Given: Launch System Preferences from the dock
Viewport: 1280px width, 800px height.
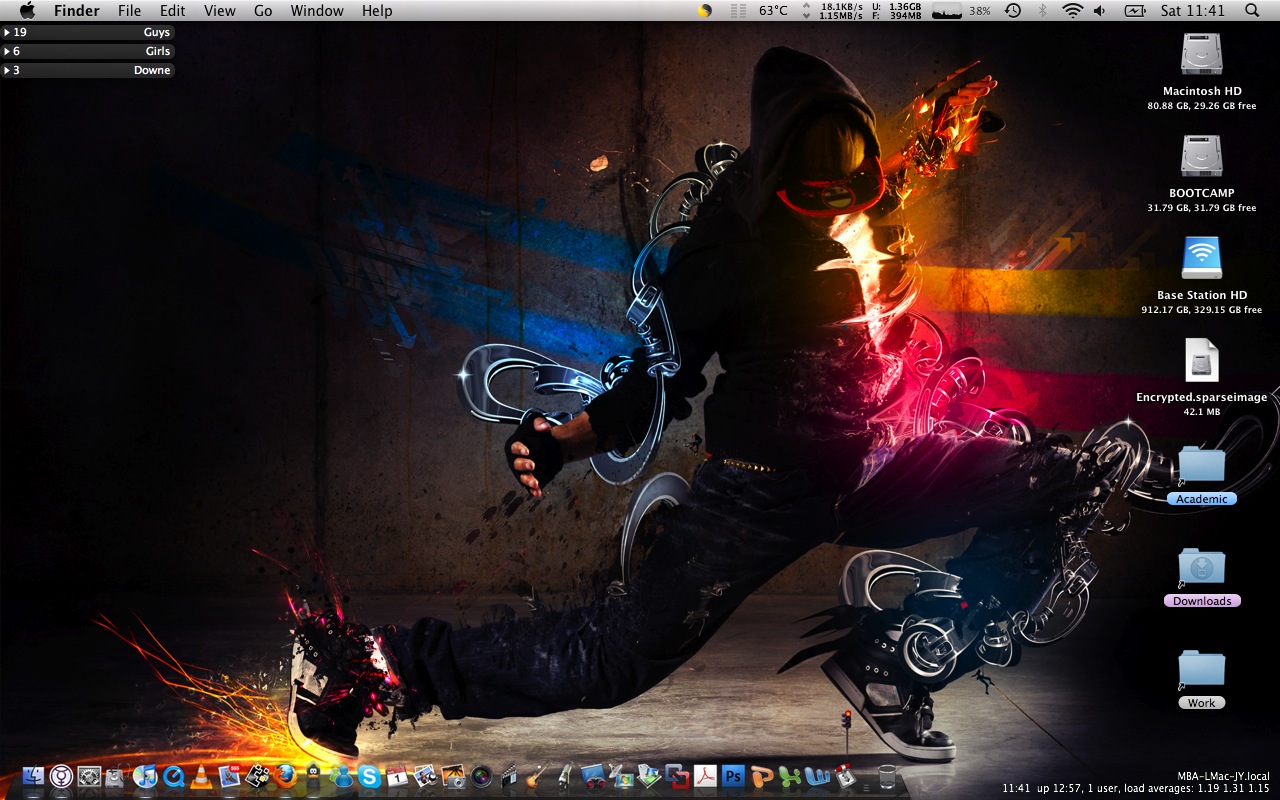Looking at the screenshot, I should click(89, 775).
